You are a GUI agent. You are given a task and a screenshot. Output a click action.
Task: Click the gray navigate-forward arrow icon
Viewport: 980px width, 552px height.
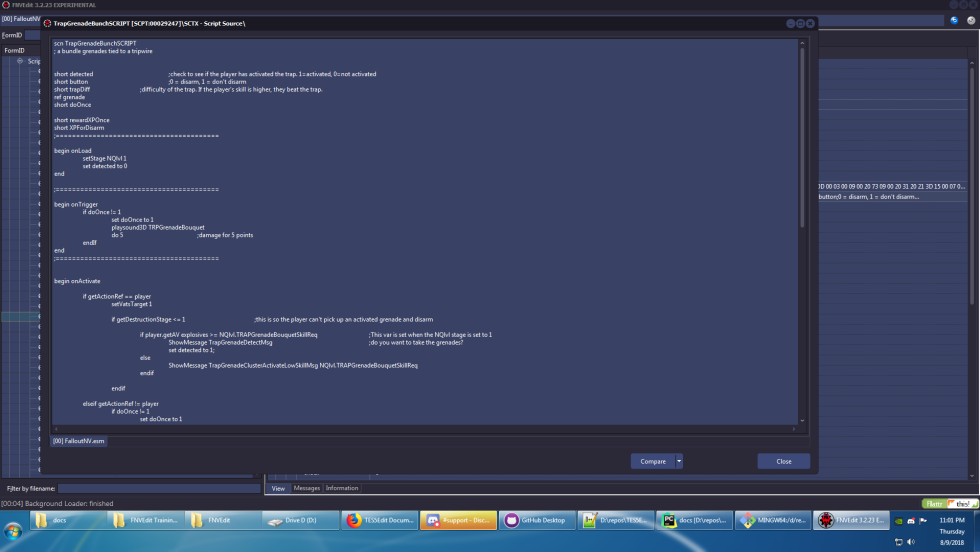coord(971,20)
